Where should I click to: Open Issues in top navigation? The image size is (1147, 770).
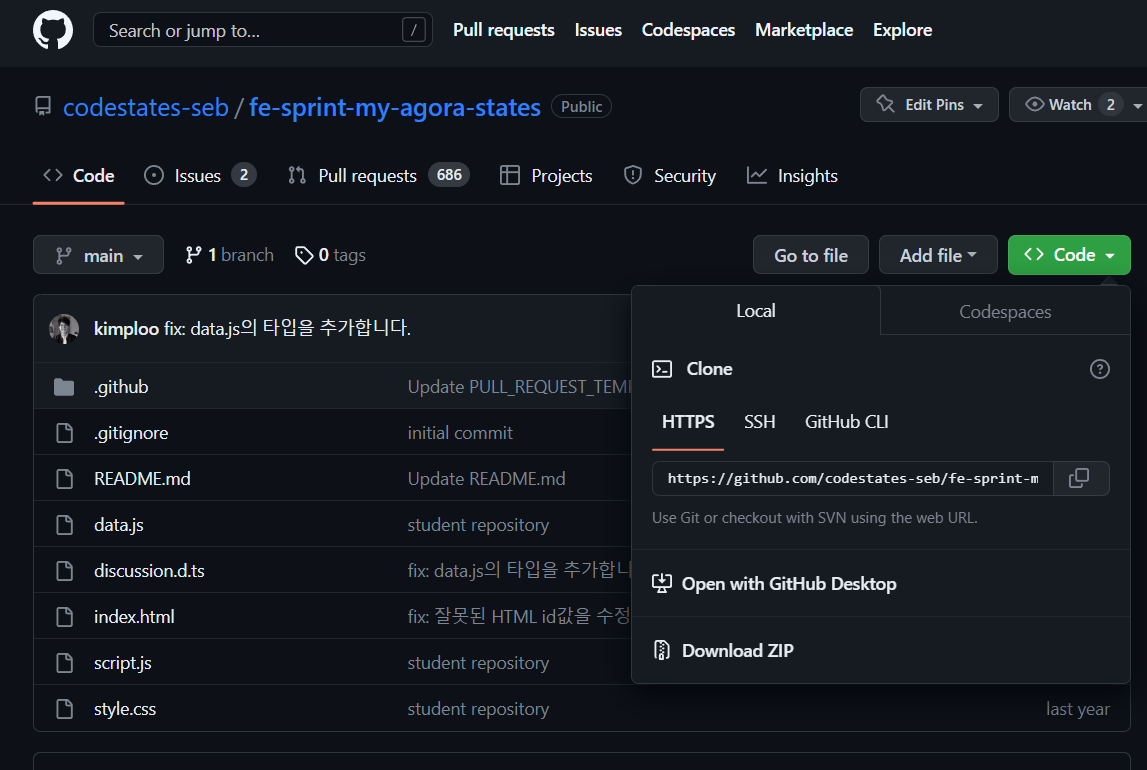pos(598,30)
